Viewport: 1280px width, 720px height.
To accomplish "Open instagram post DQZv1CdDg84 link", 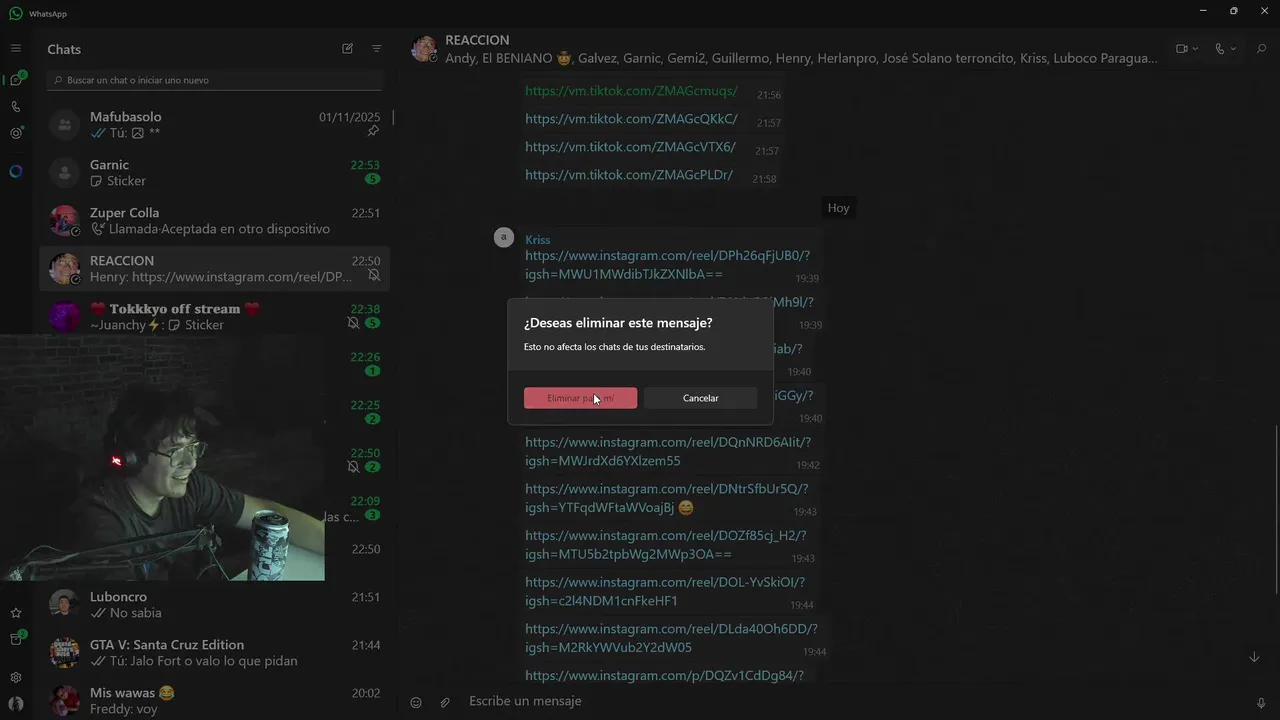I will [x=664, y=676].
